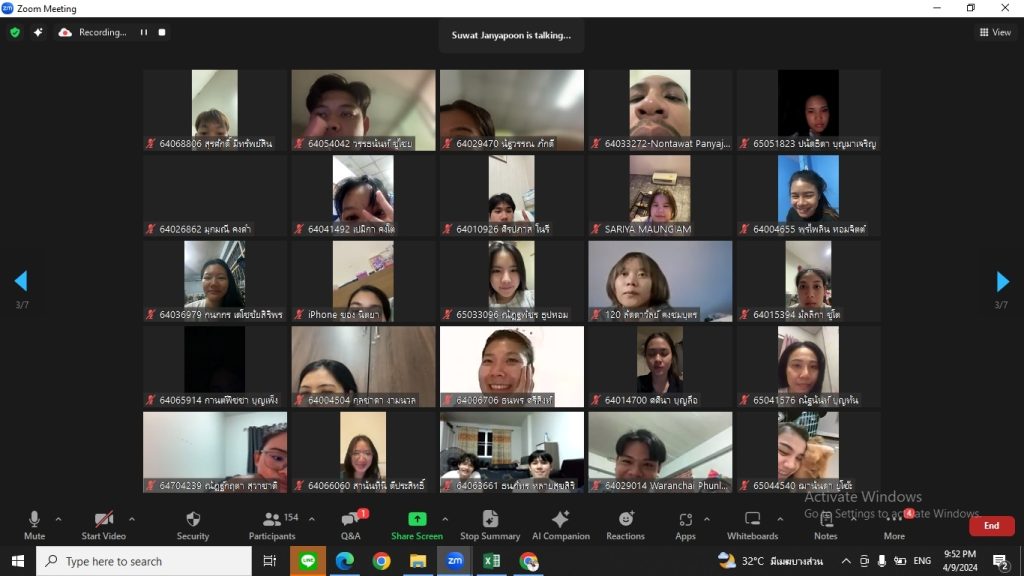Image resolution: width=1024 pixels, height=576 pixels.
Task: Open Excel from the taskbar
Action: tap(492, 561)
